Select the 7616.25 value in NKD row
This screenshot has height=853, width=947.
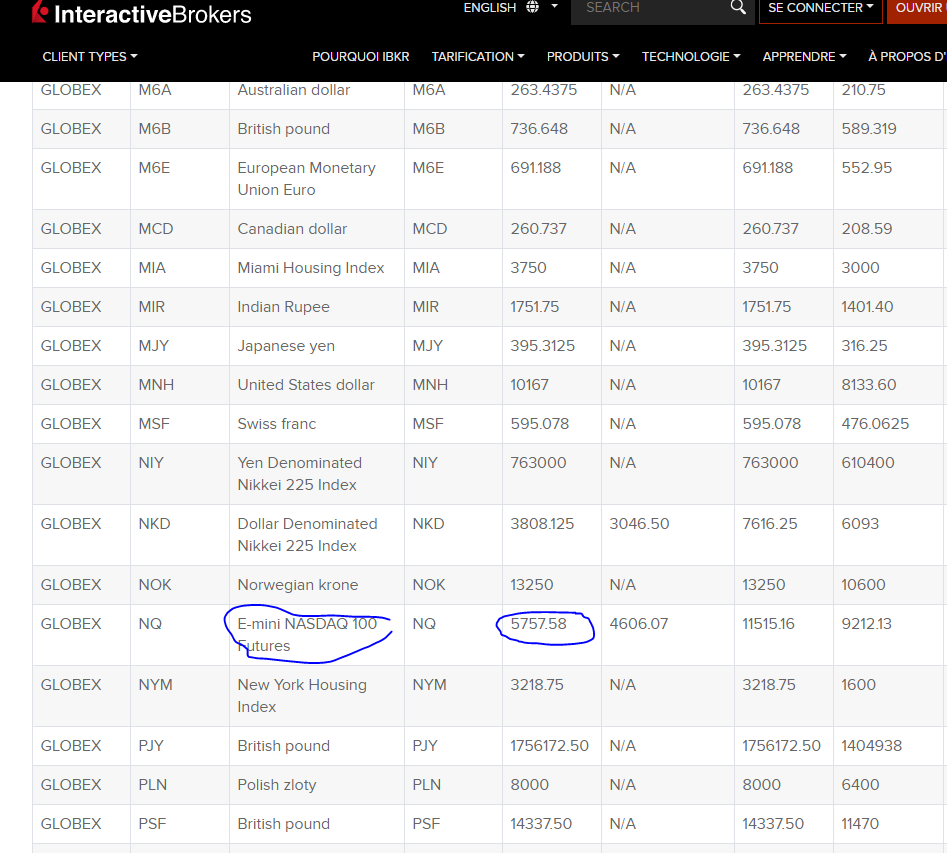[x=769, y=524]
